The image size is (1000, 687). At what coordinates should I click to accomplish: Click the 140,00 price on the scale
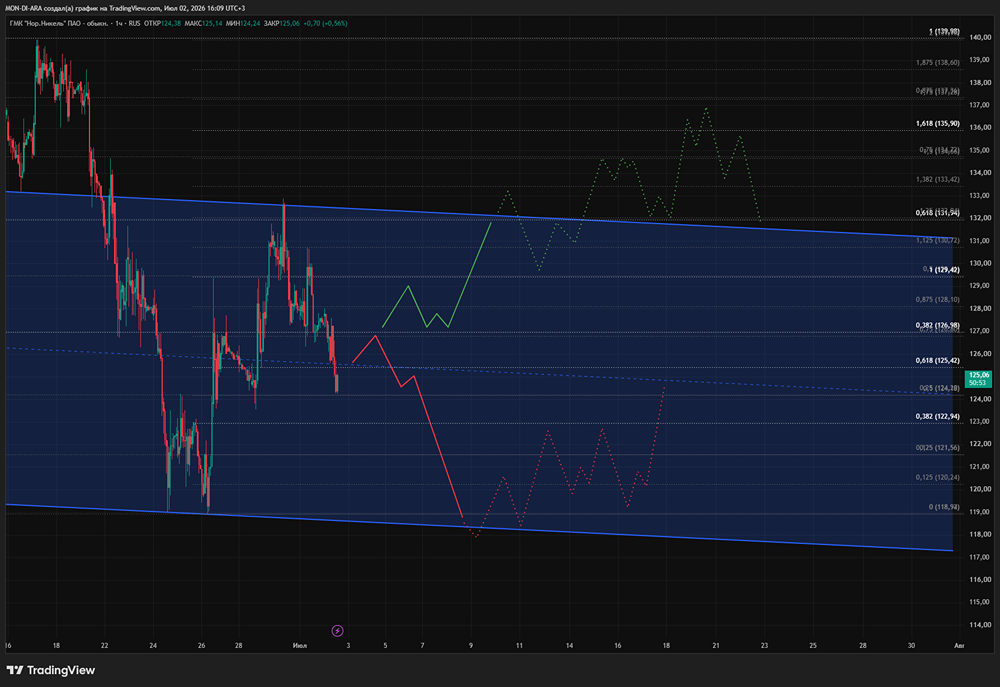[x=980, y=38]
